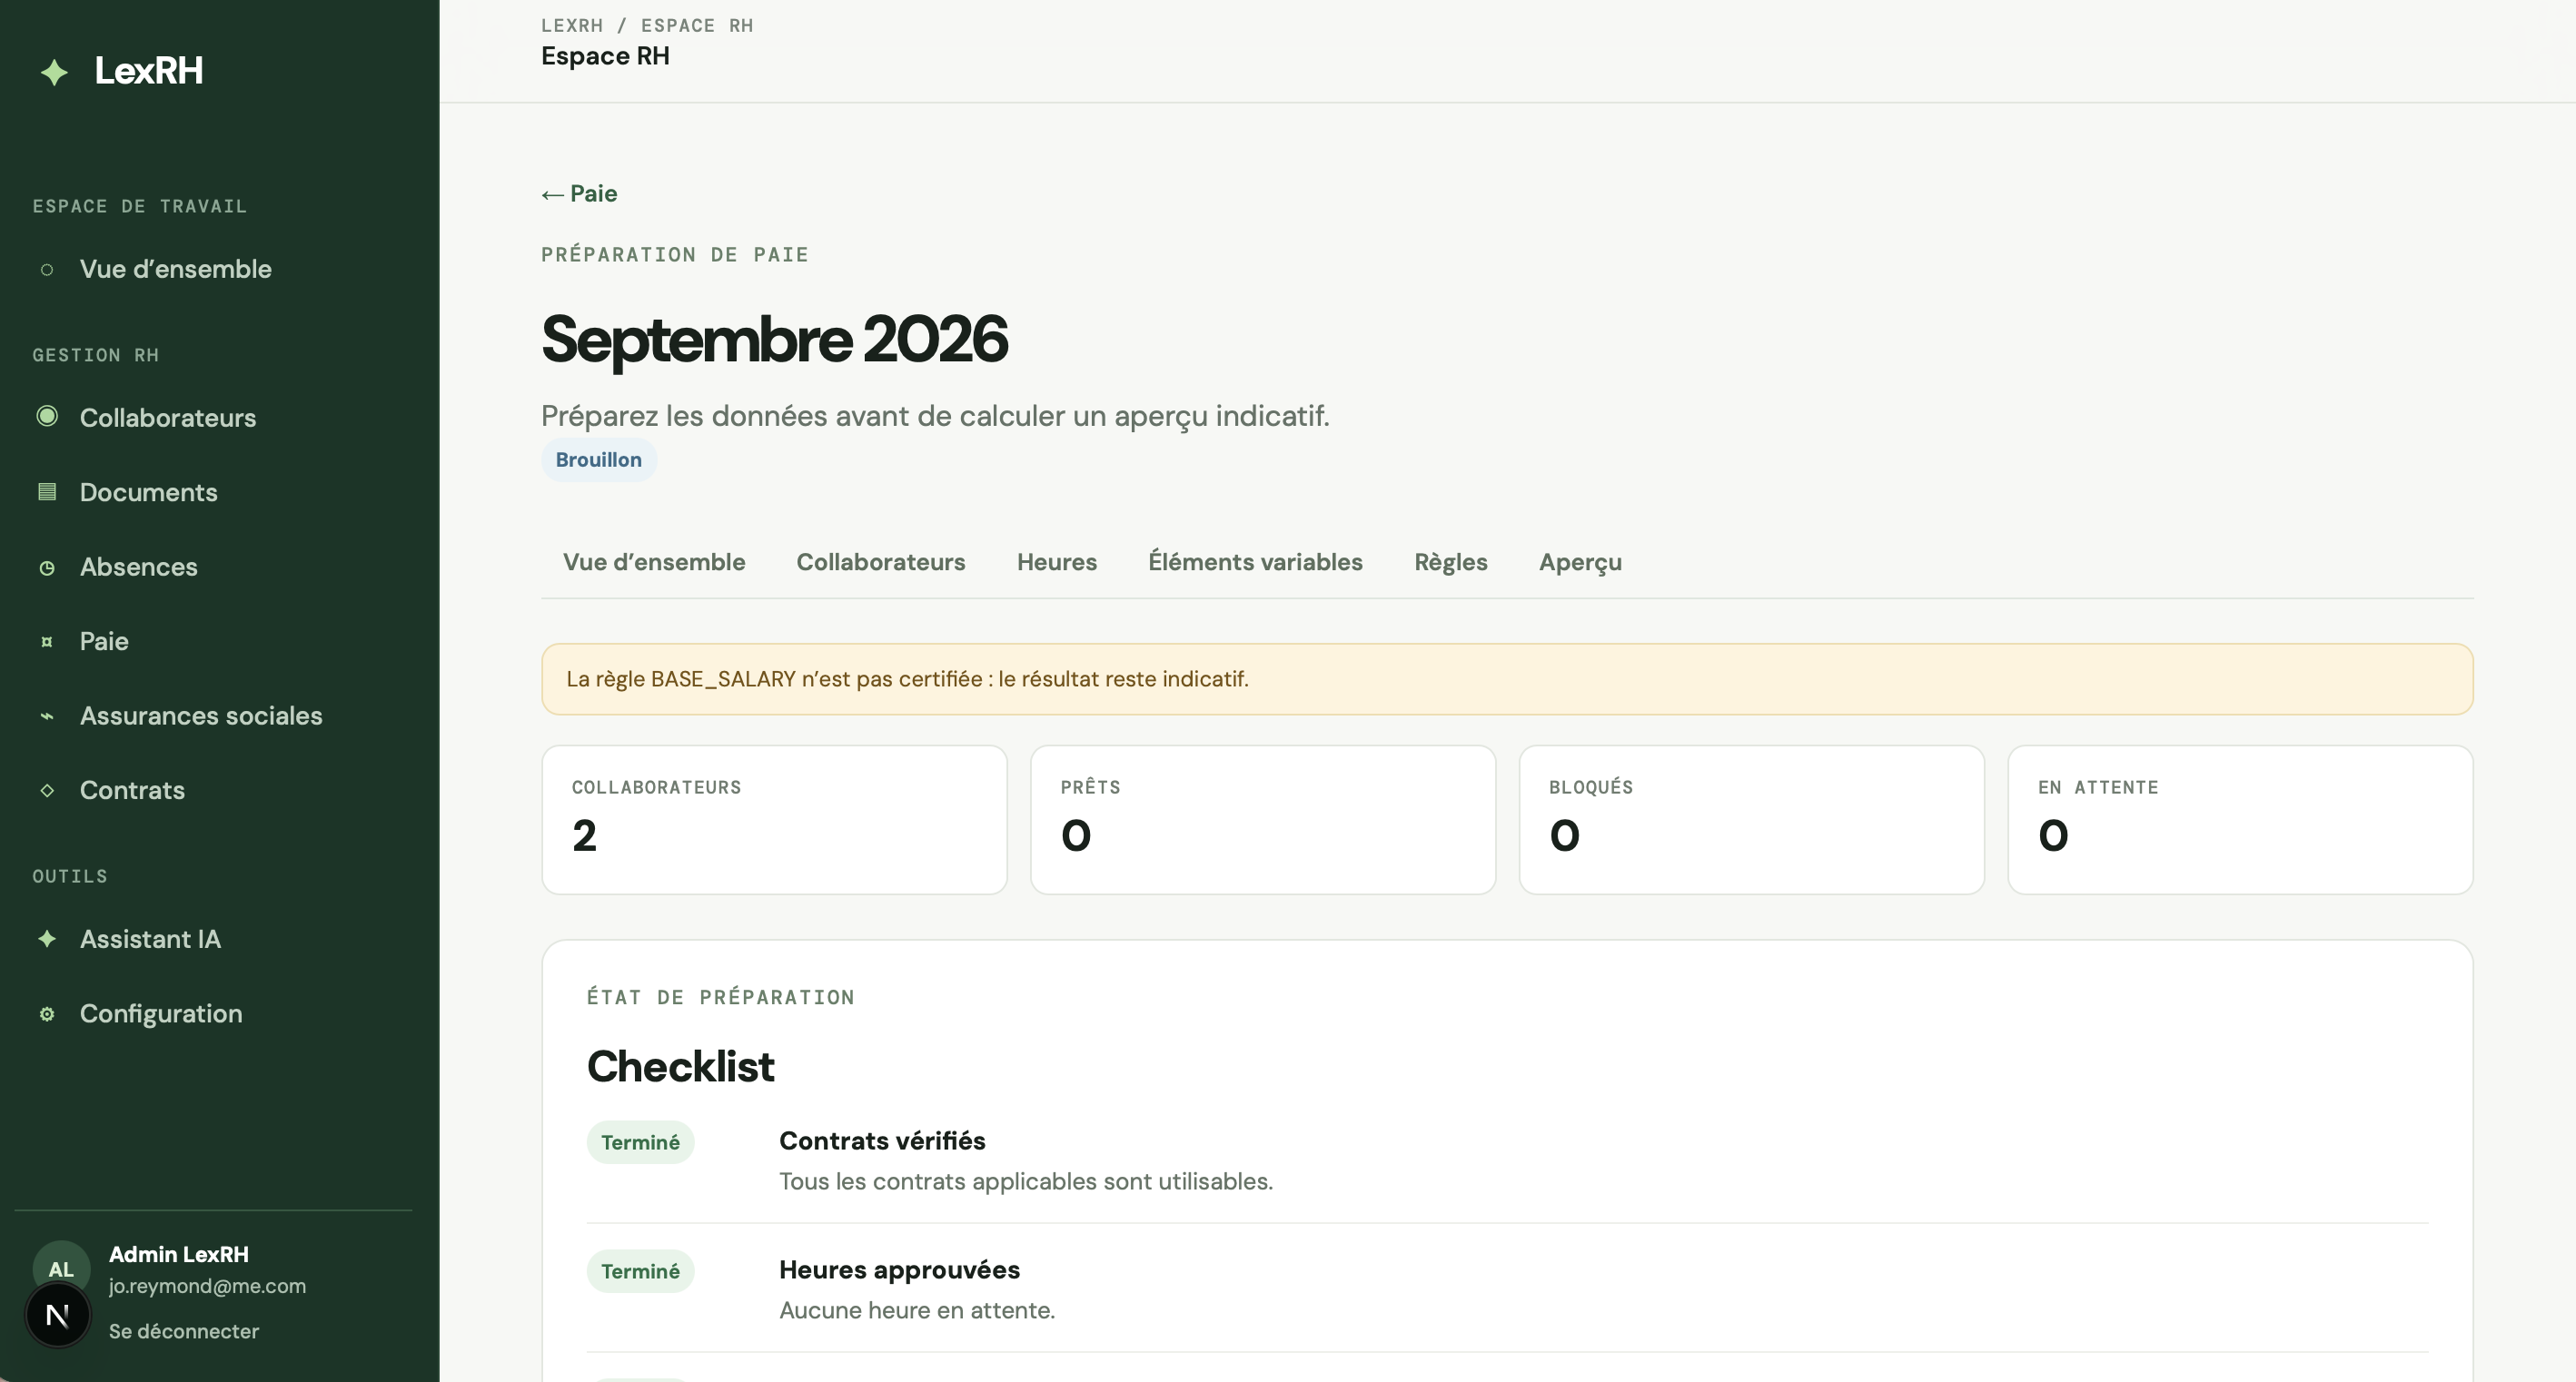The image size is (2576, 1382).
Task: Click the OUTILS sidebar section label
Action: [69, 876]
